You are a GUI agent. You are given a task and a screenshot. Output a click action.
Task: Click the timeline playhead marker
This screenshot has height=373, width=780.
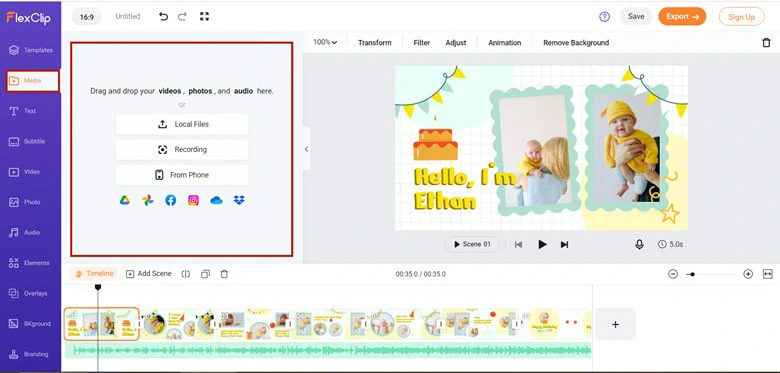coord(98,287)
